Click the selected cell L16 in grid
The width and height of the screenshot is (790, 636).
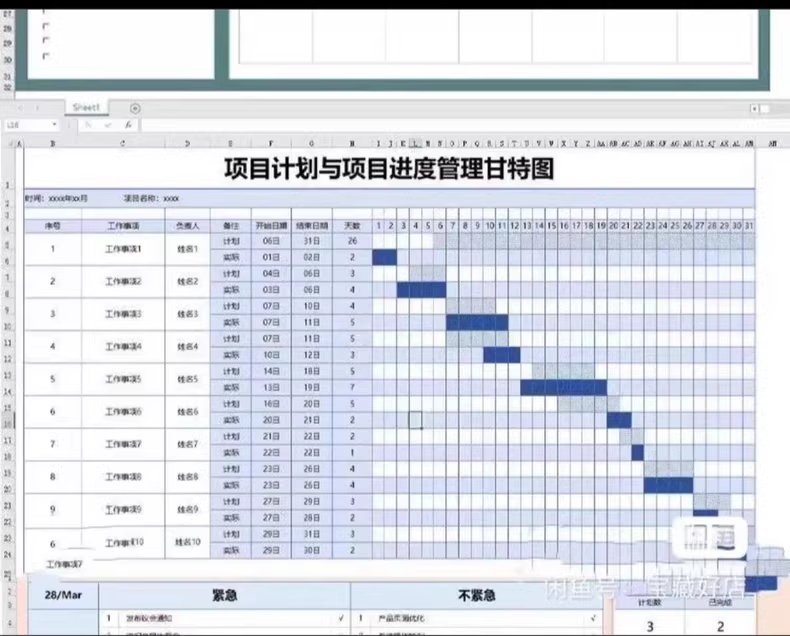click(416, 420)
